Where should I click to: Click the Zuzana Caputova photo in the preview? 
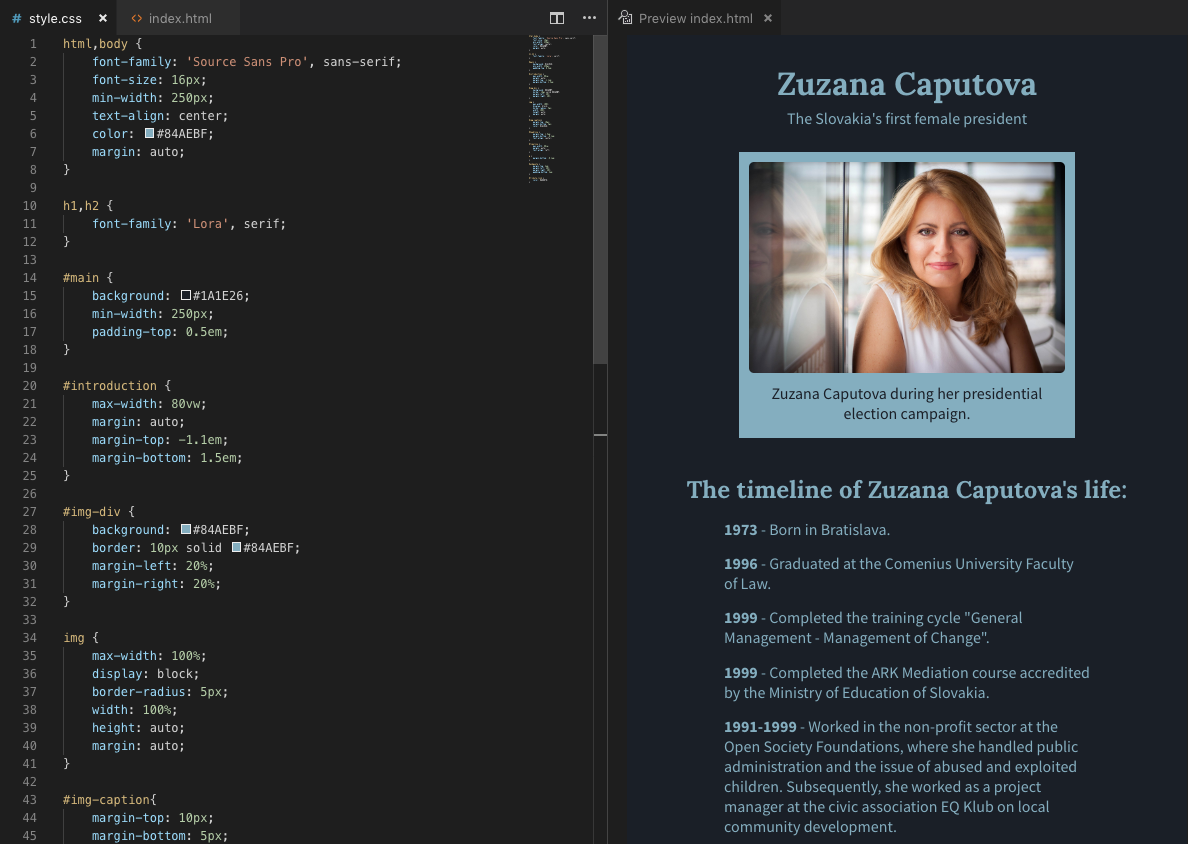906,267
